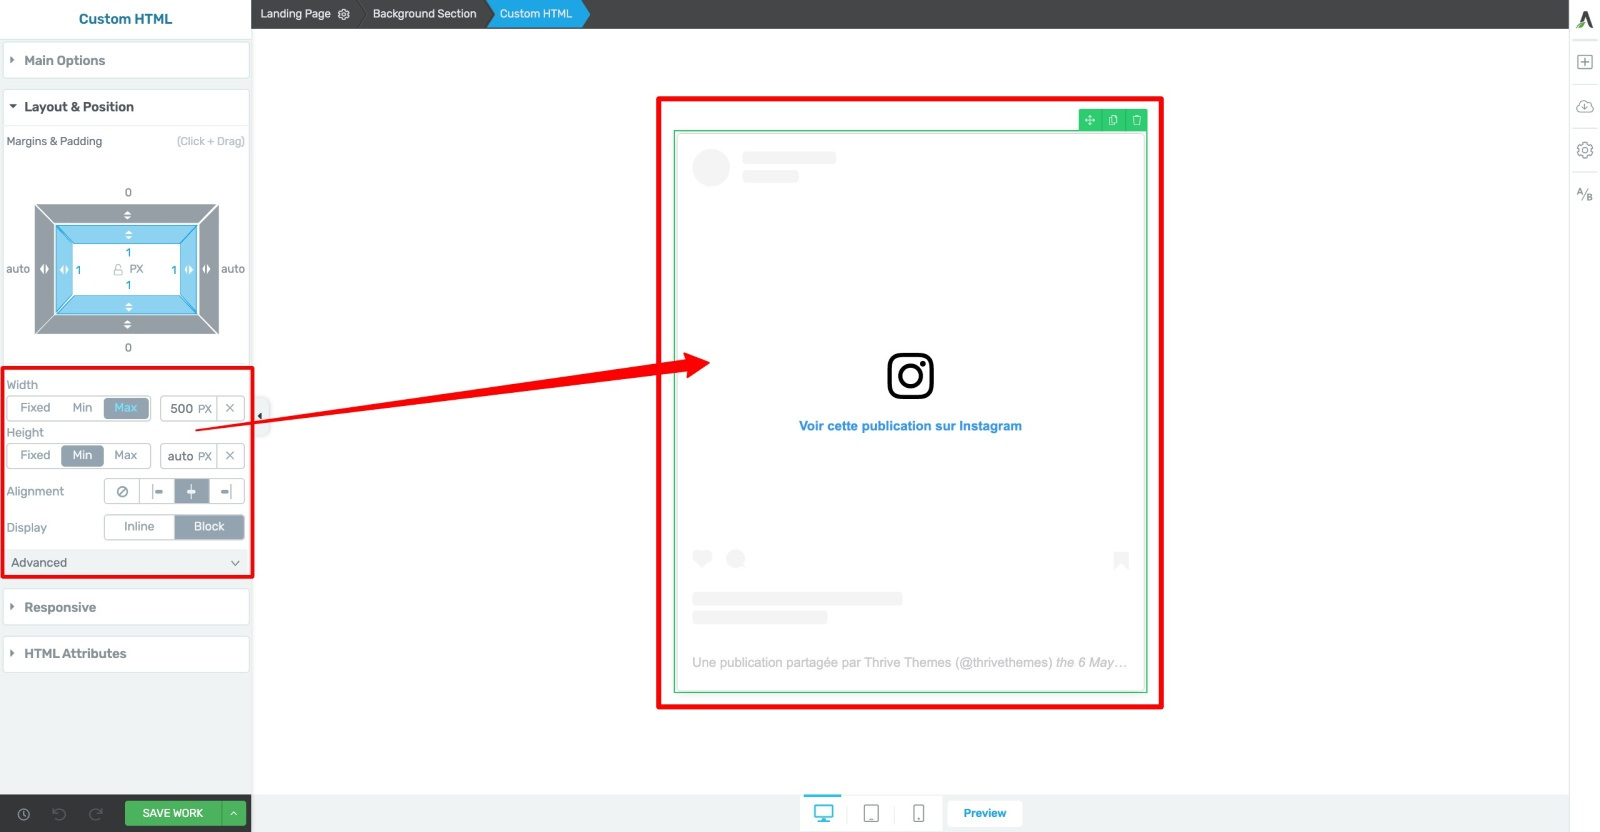
Task: Set Width mode to Min
Action: click(82, 408)
